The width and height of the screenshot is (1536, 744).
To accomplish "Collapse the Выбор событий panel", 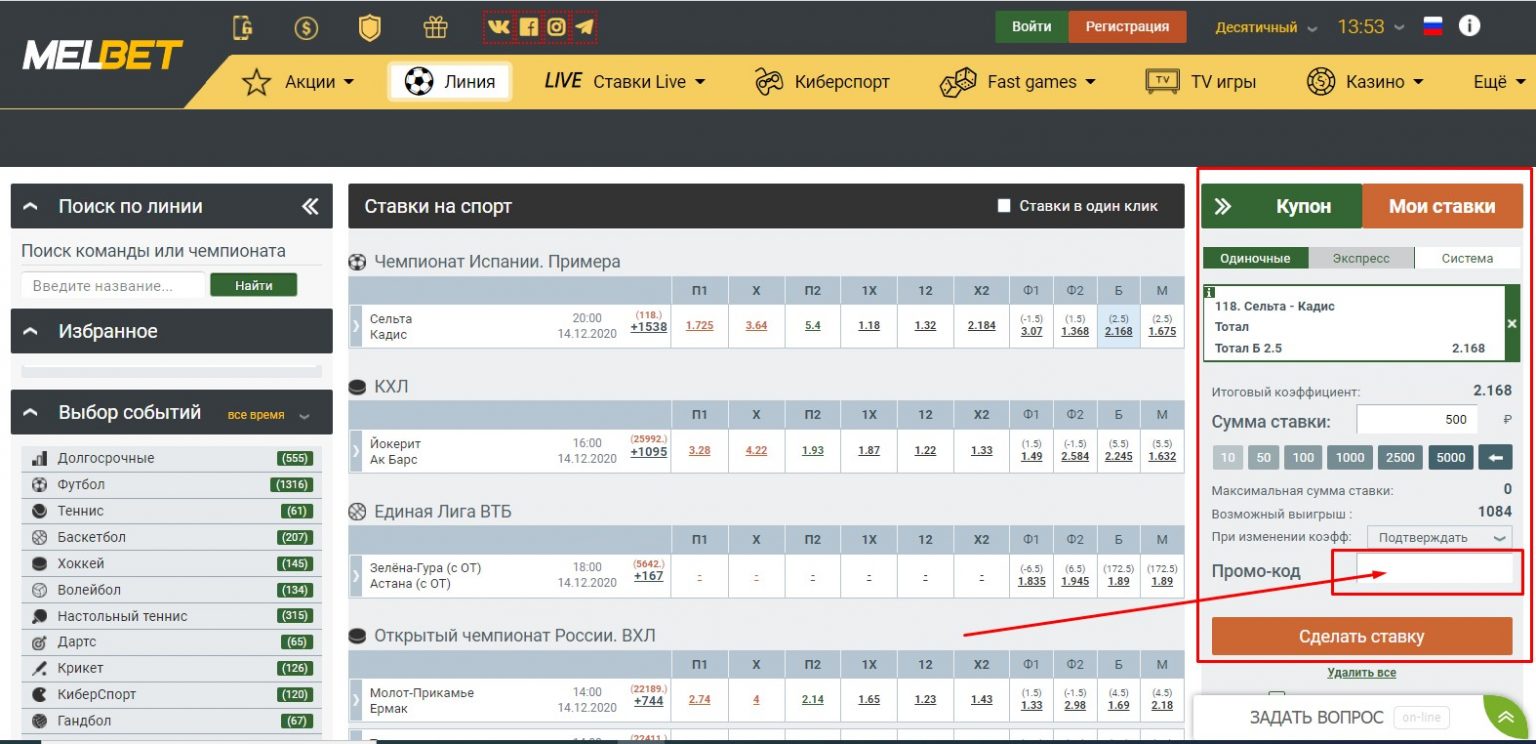I will coord(30,413).
